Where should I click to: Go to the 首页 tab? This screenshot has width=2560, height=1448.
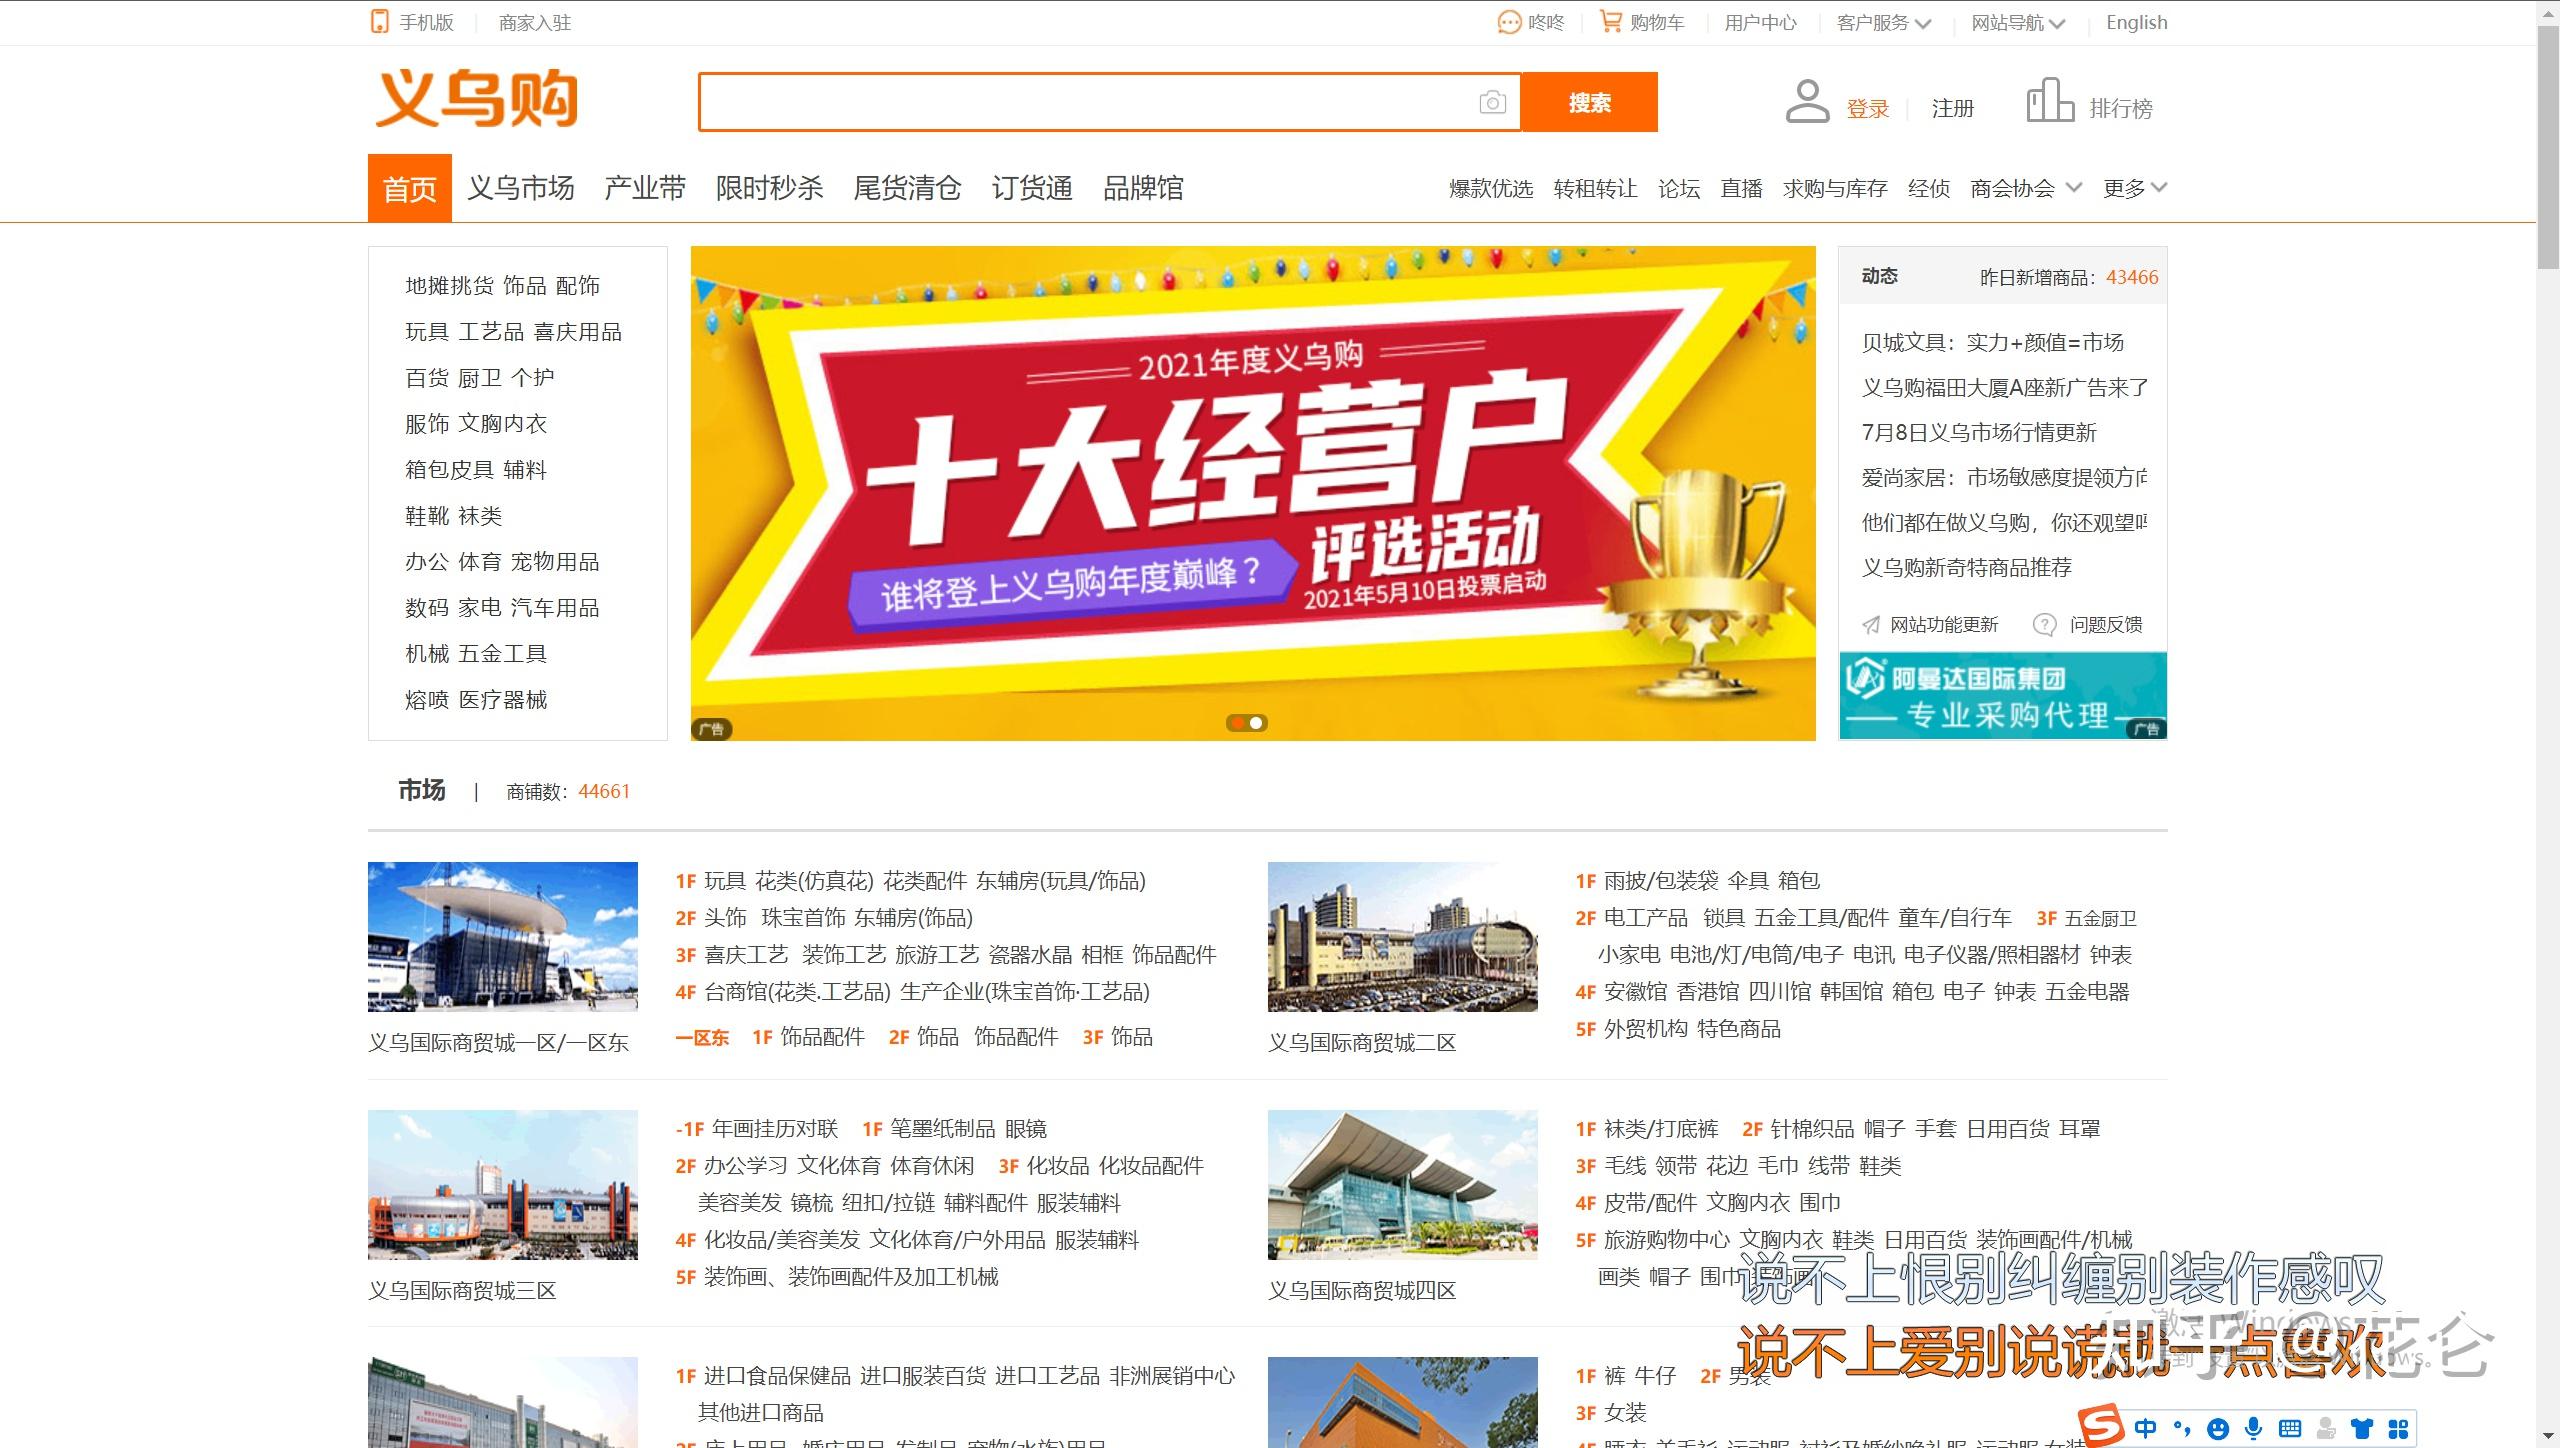click(410, 188)
